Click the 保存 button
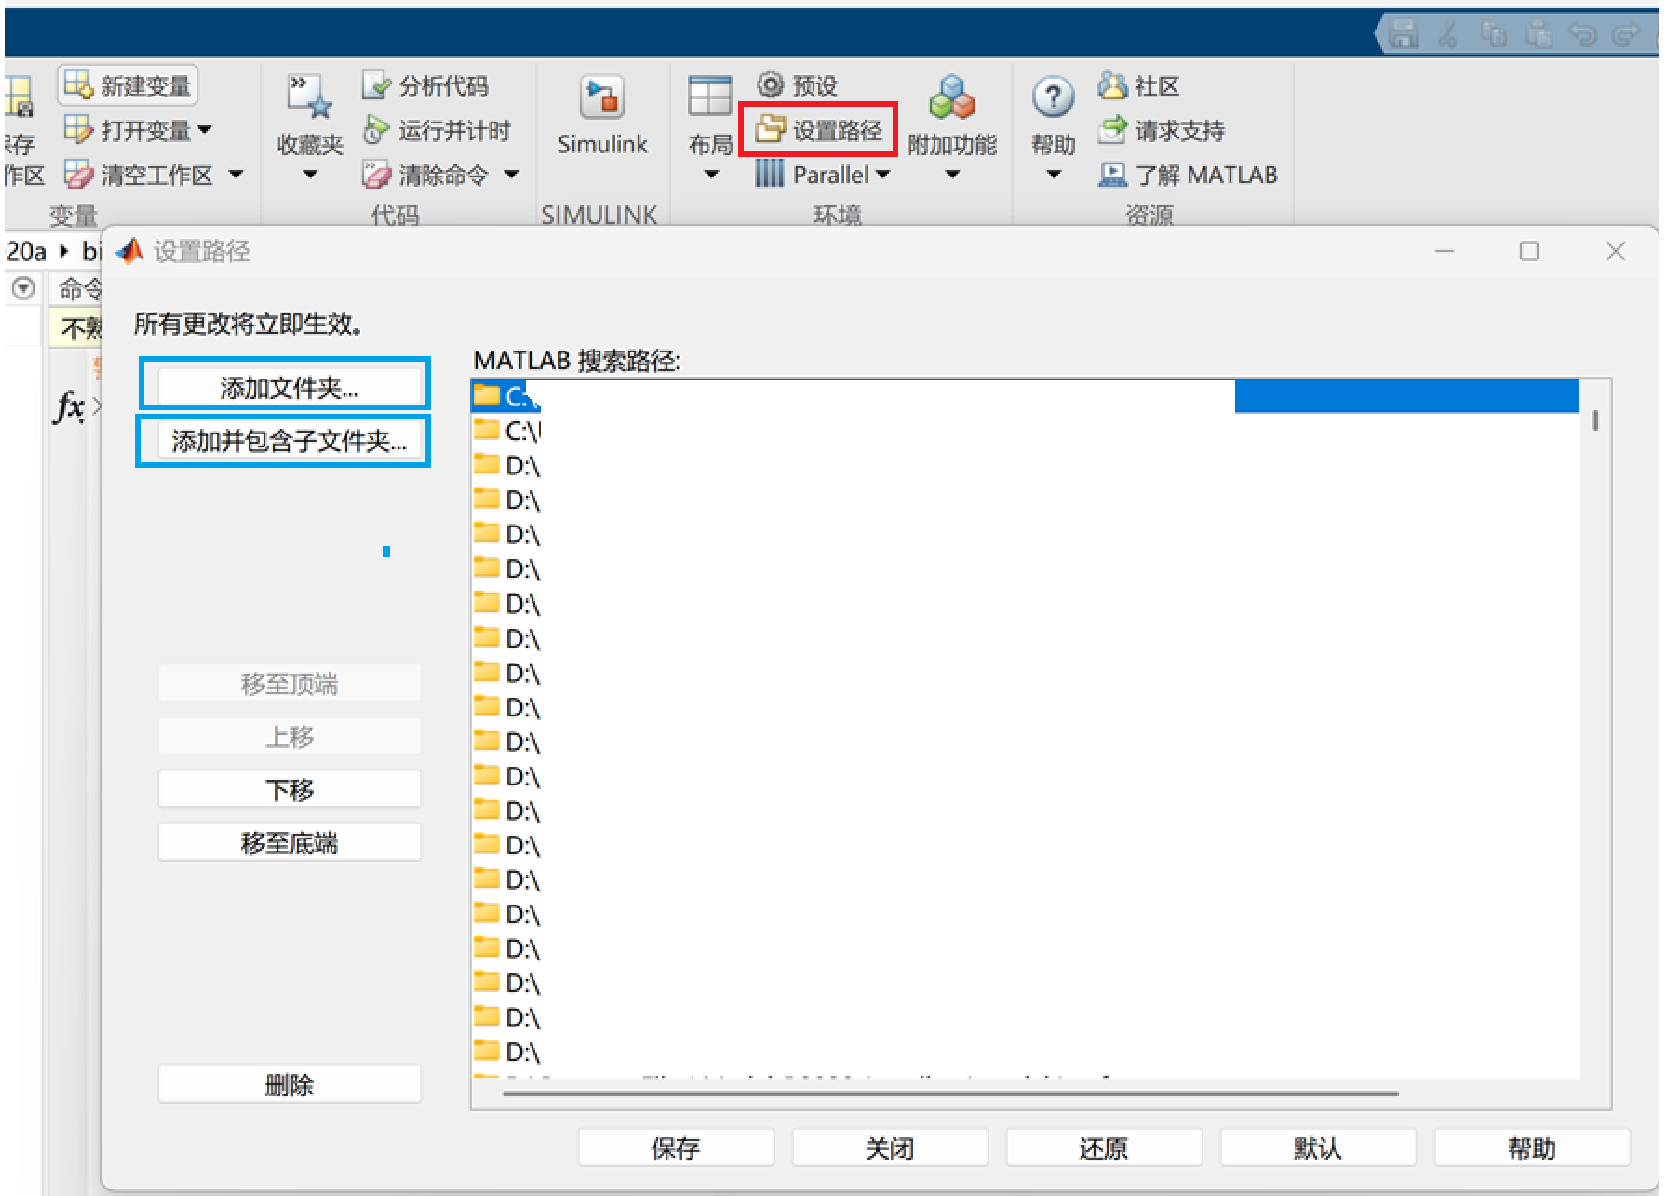1664x1196 pixels. point(676,1148)
